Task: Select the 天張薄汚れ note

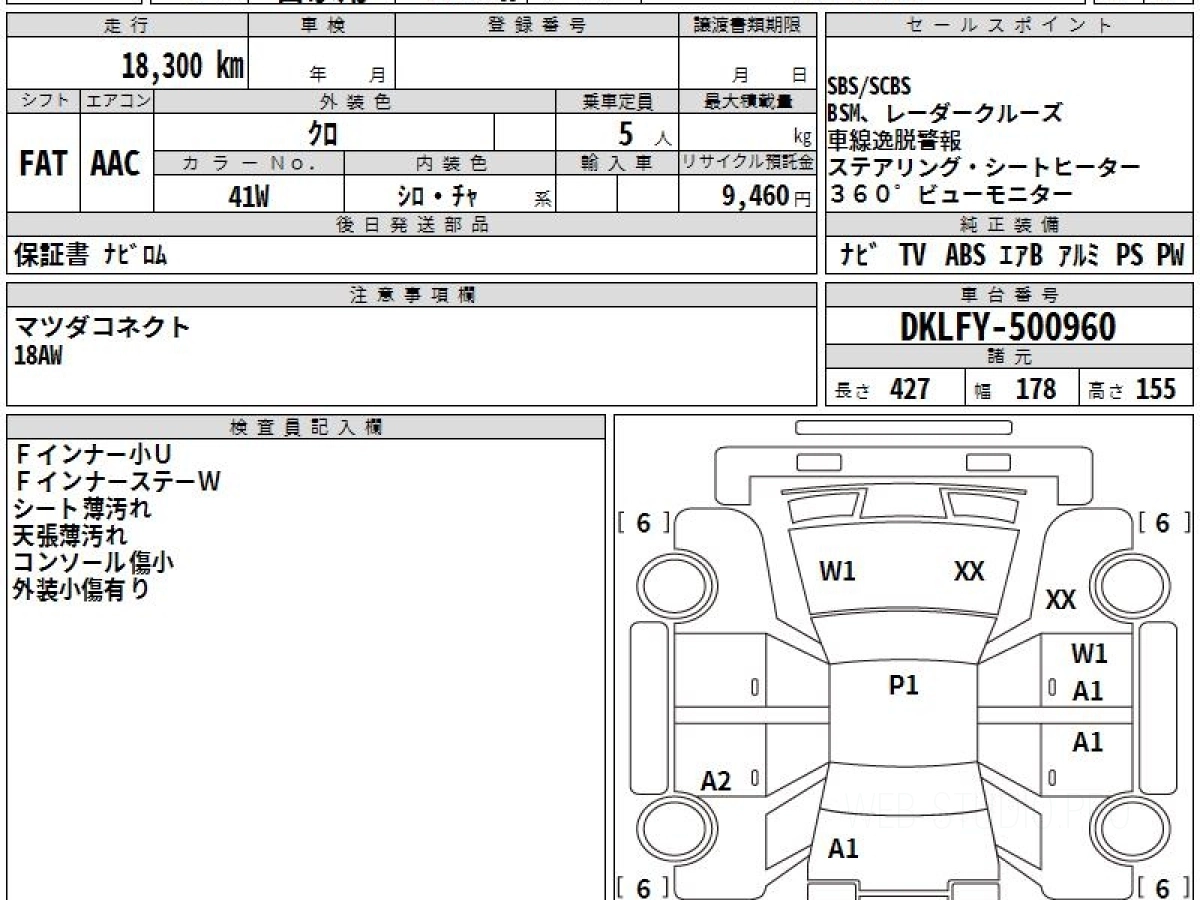Action: (70, 536)
